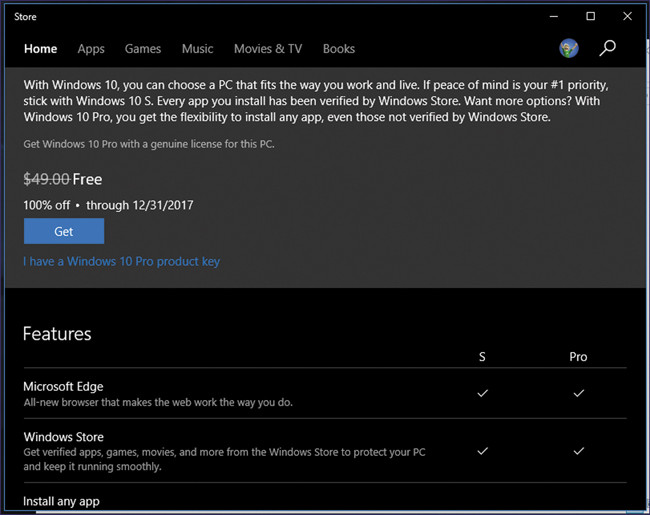Screen dimensions: 650x515
Task: Click the blue Get button
Action: (64, 231)
